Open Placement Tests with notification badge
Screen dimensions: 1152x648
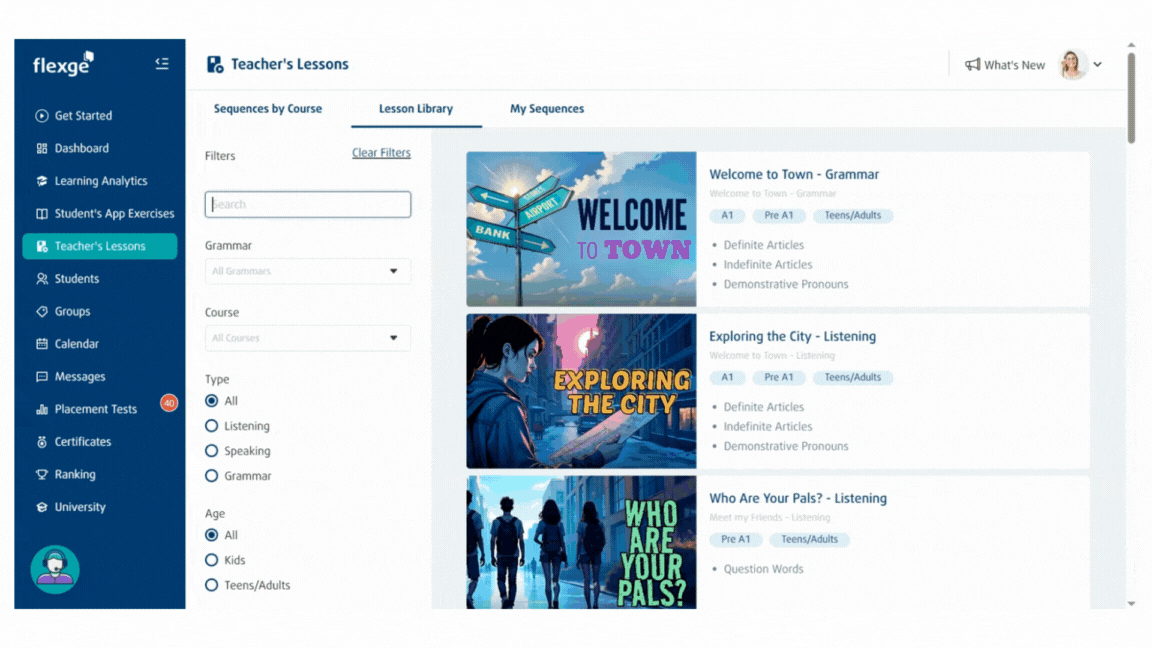pos(95,409)
